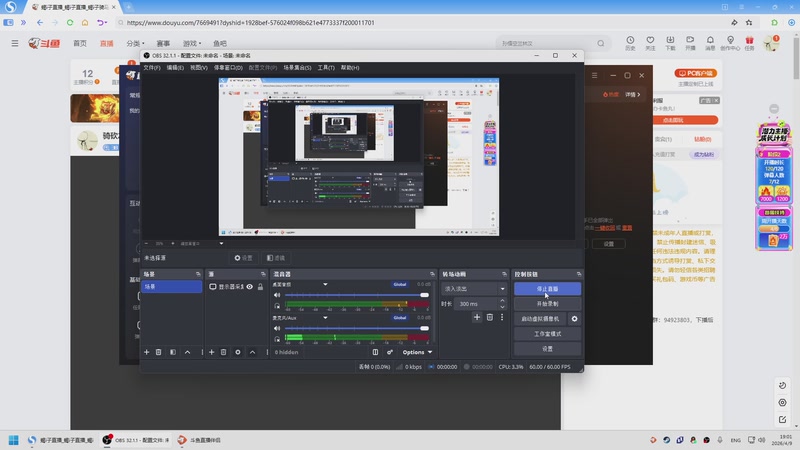Mute Desktop Audio speaker icon
This screenshot has height=450, width=800.
(x=277, y=295)
